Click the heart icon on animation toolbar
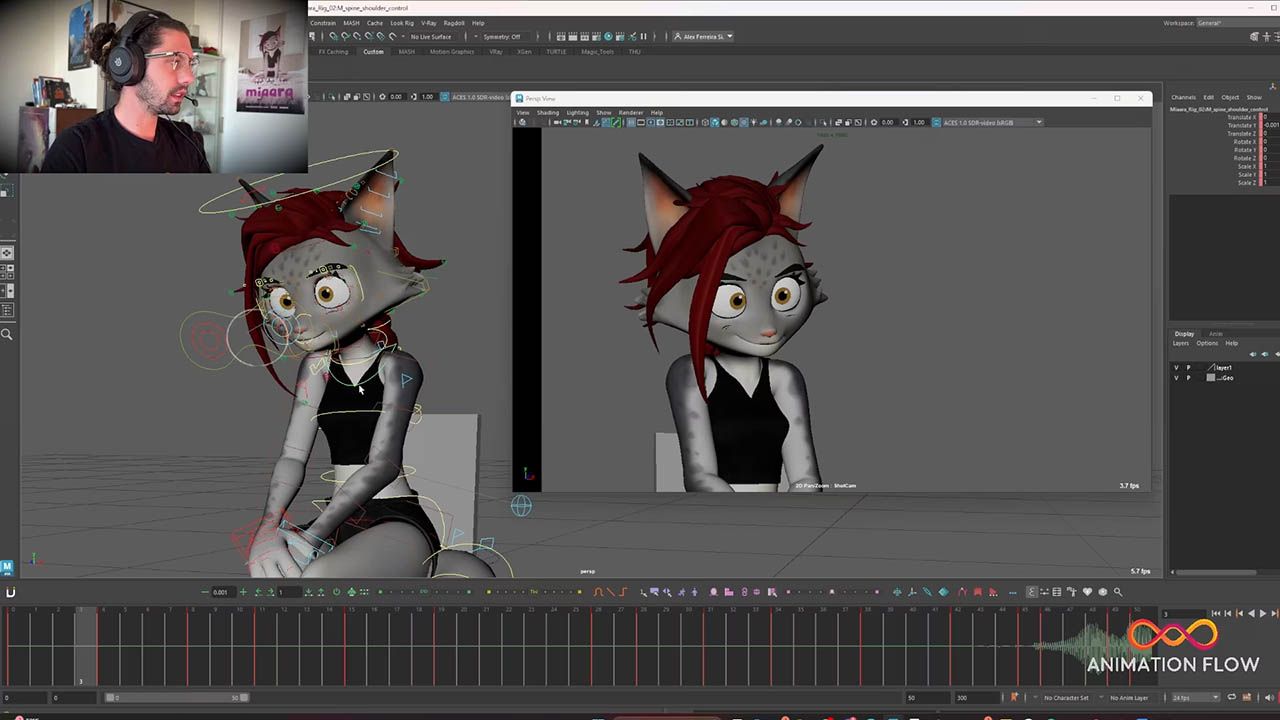This screenshot has width=1280, height=720. [x=1087, y=592]
